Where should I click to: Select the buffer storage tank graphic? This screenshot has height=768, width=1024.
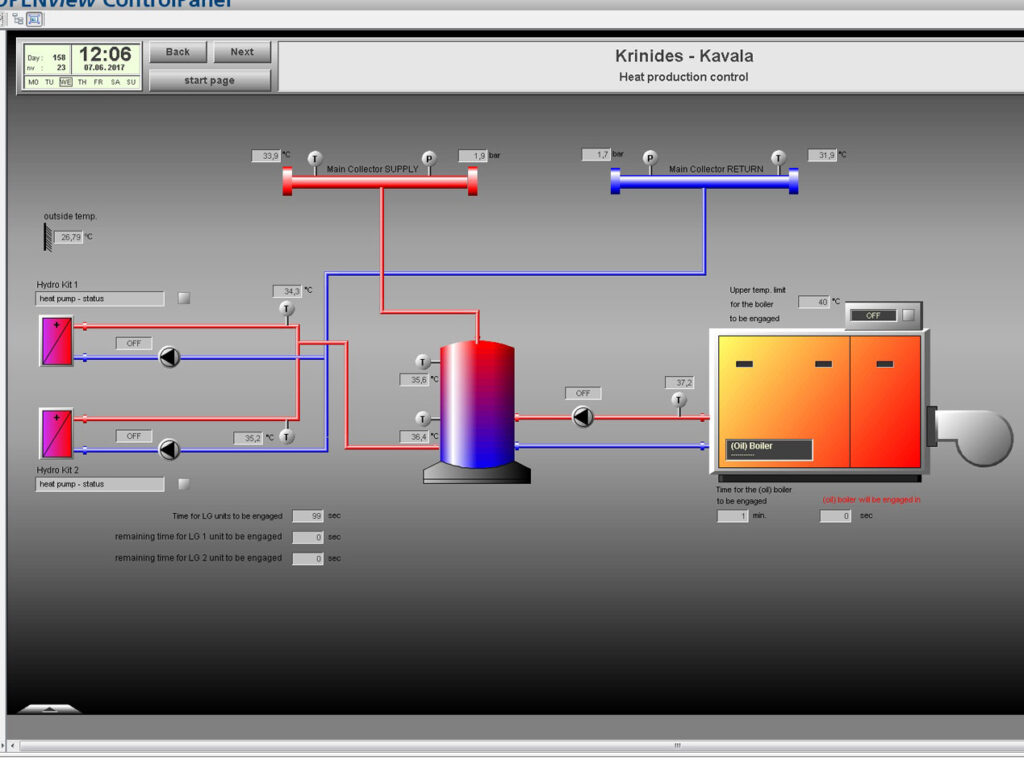click(x=477, y=411)
